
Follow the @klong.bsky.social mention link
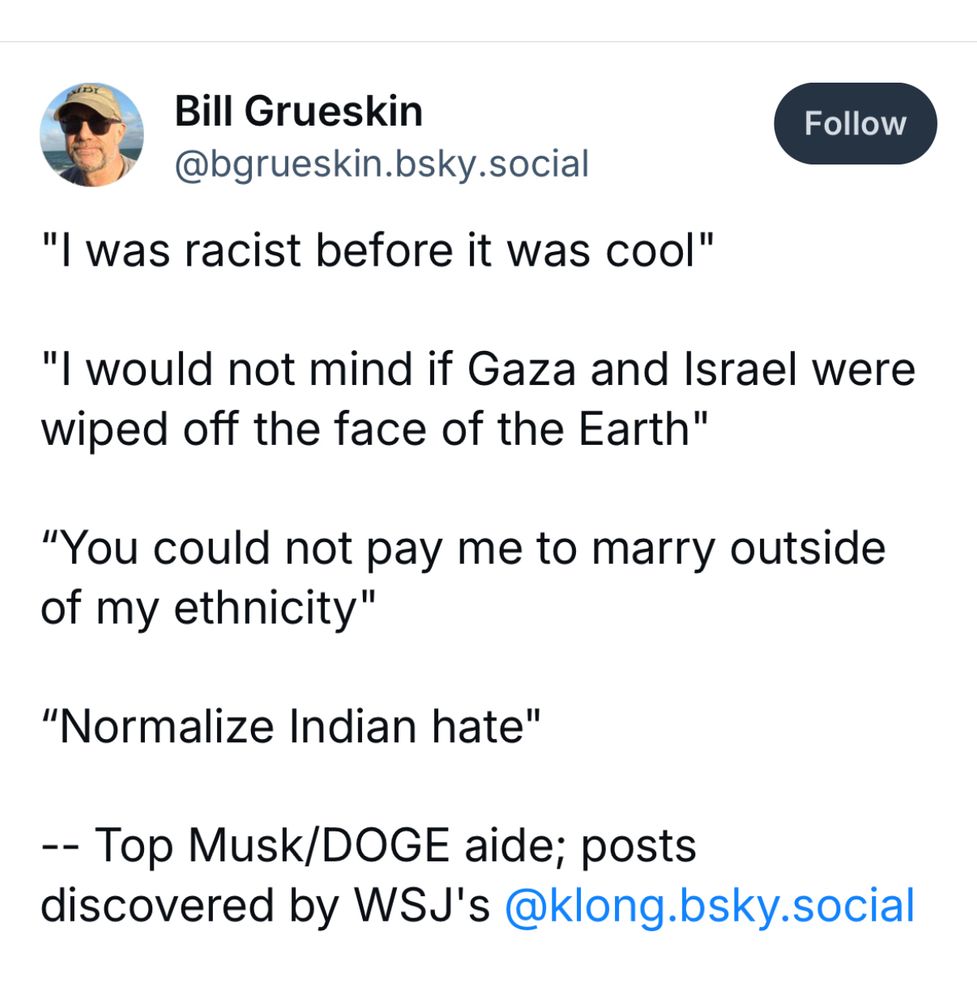click(x=709, y=905)
